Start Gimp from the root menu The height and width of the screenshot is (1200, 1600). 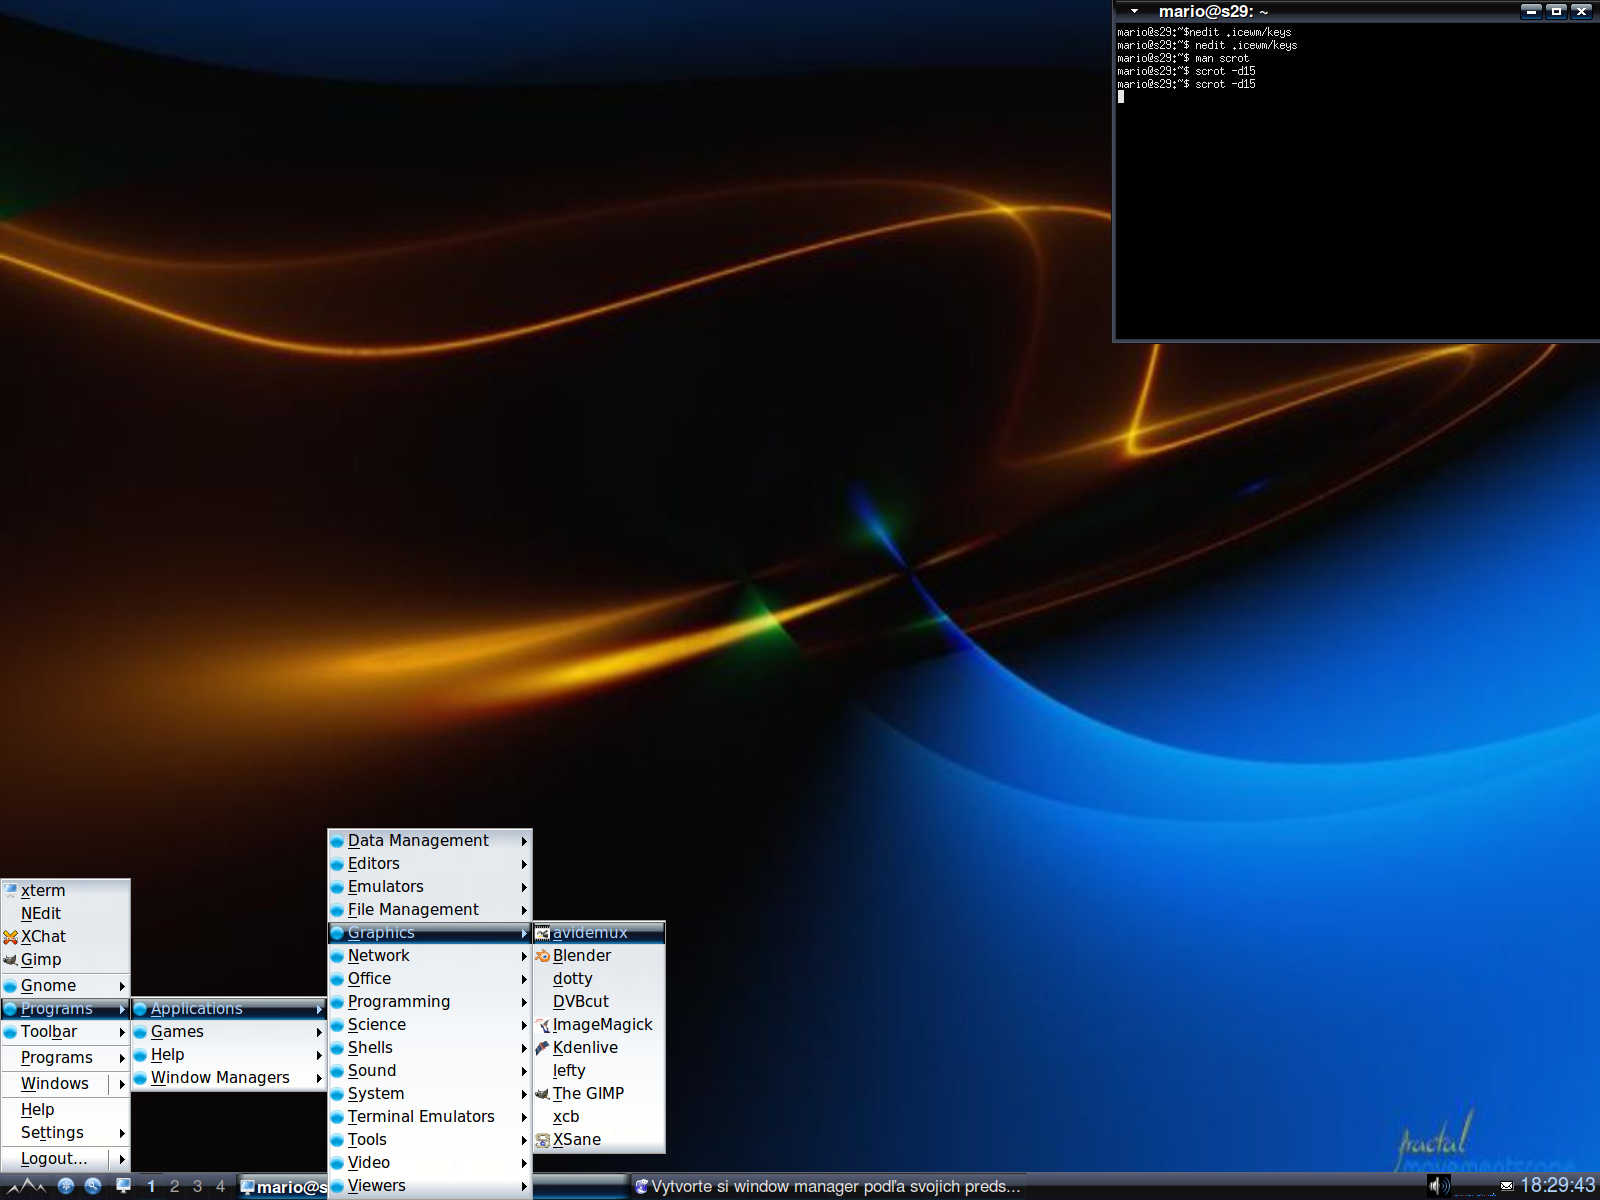click(66, 959)
